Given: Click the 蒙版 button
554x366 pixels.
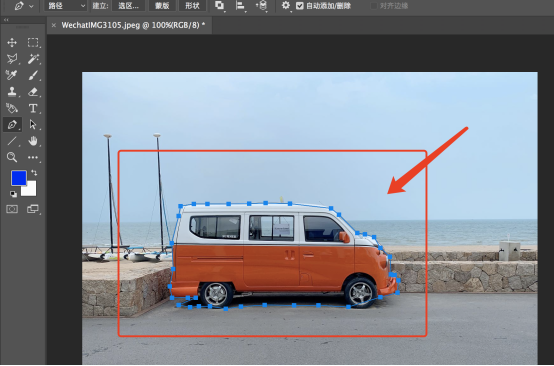Looking at the screenshot, I should pos(162,6).
